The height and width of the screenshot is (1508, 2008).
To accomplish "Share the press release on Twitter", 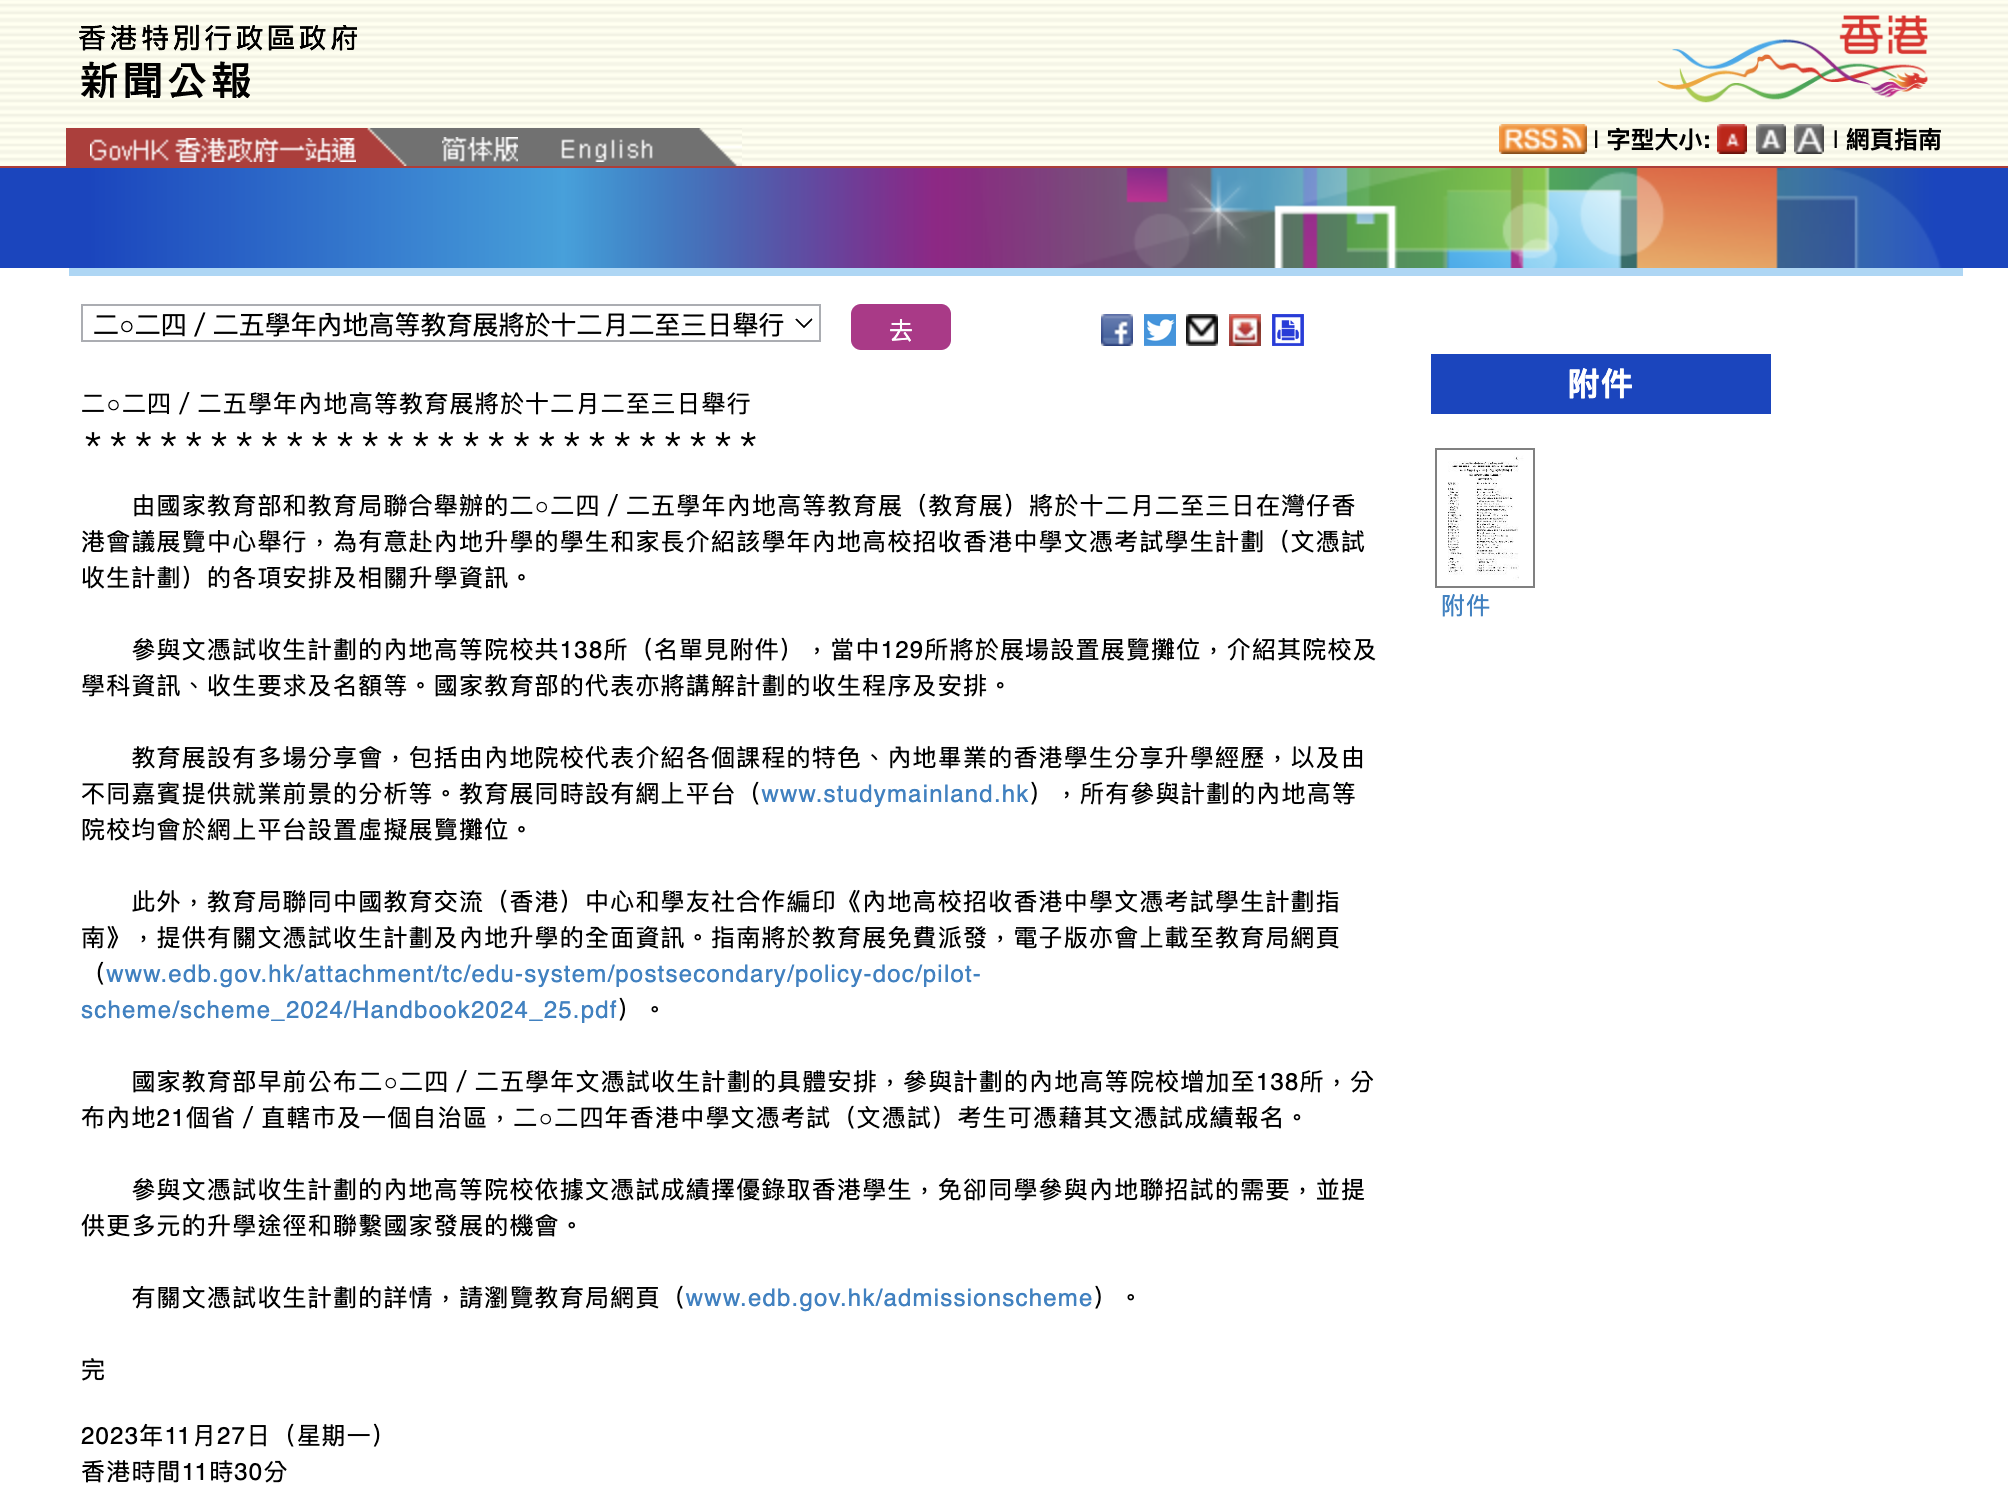I will pyautogui.click(x=1160, y=331).
